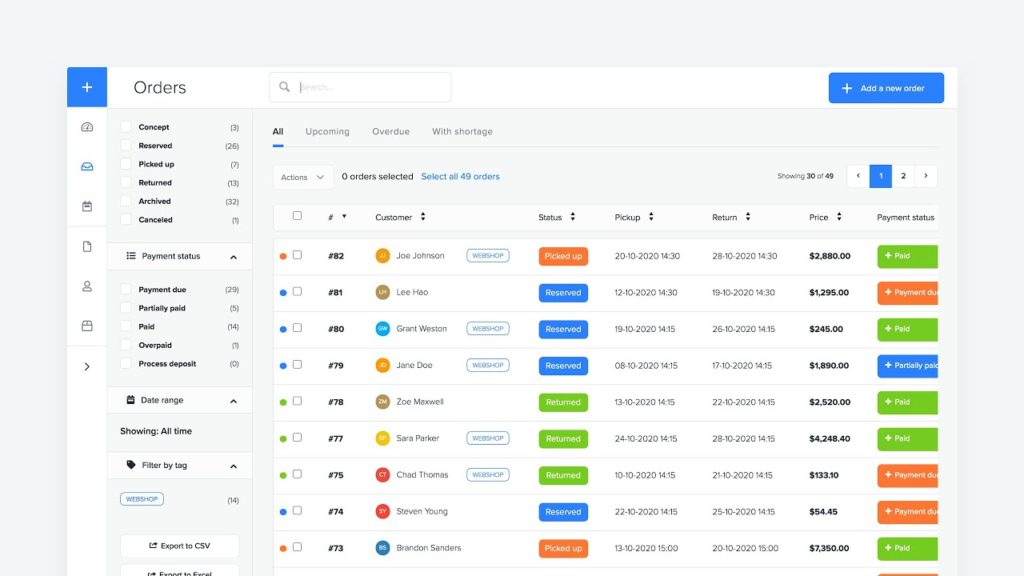The height and width of the screenshot is (576, 1024).
Task: Click Zoe Maxwell's avatar icon
Action: point(383,402)
